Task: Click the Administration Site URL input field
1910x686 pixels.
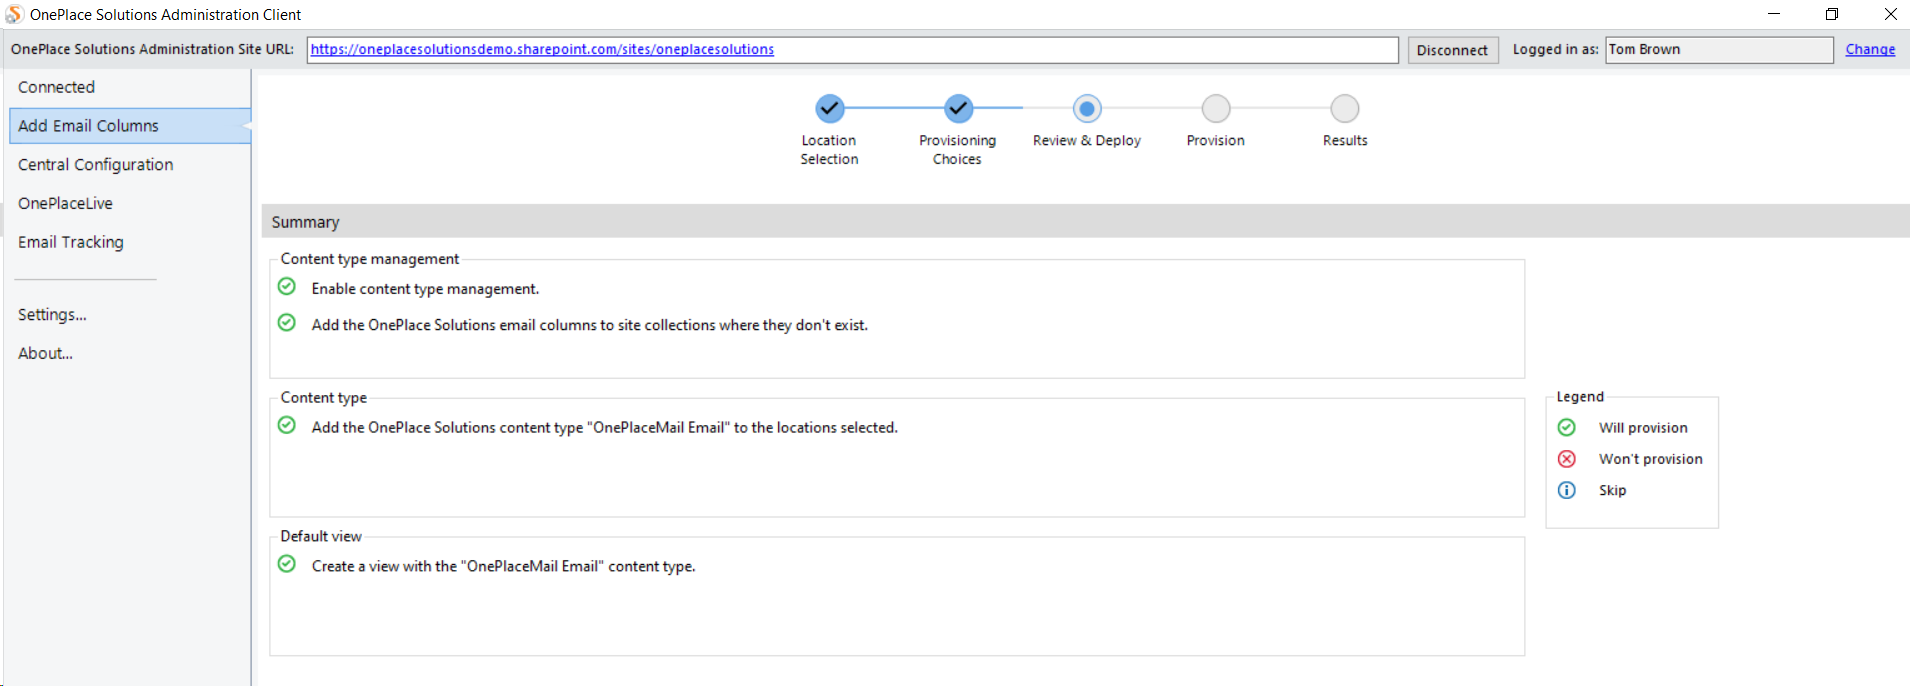Action: (x=853, y=50)
